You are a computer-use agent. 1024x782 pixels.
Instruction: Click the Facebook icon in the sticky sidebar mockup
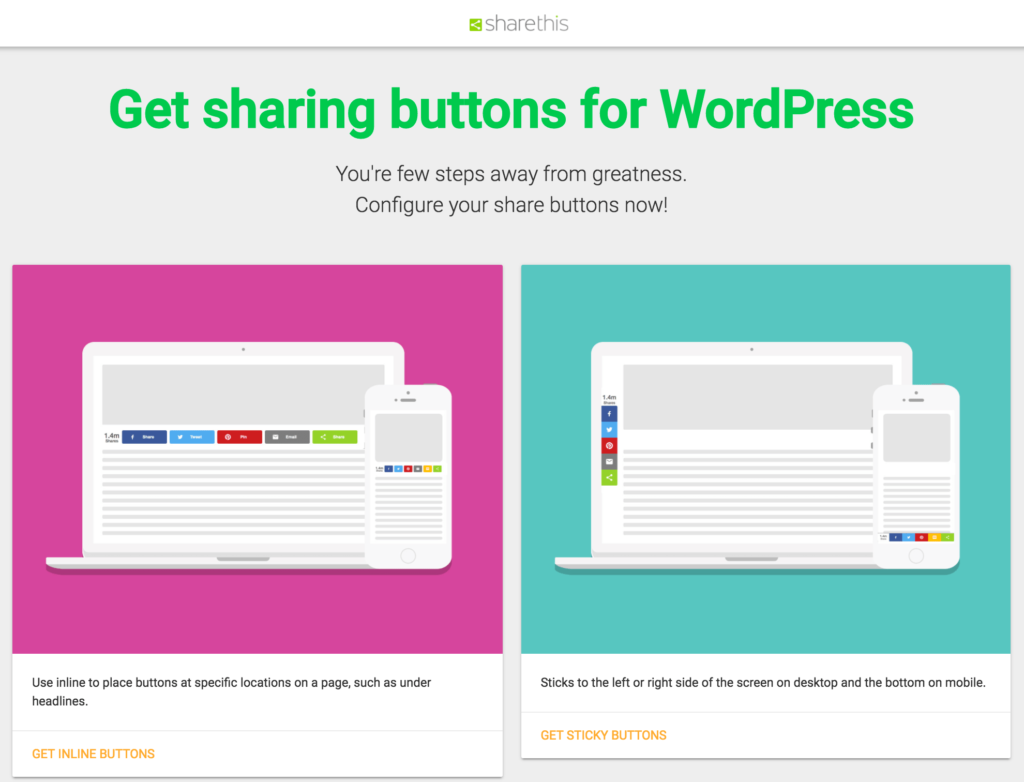click(x=609, y=413)
